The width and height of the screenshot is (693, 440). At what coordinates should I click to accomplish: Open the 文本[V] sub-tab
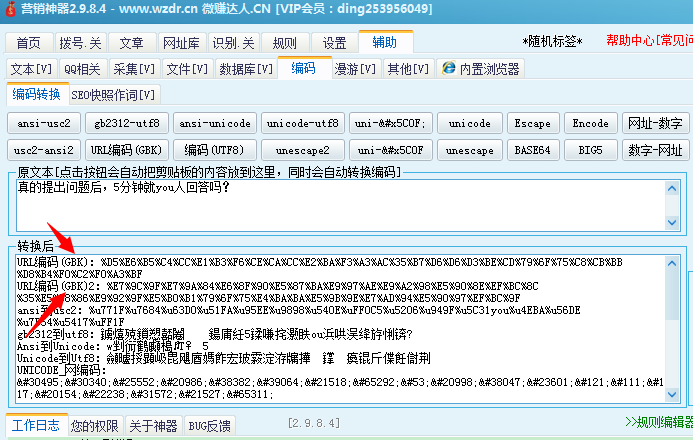click(x=31, y=69)
